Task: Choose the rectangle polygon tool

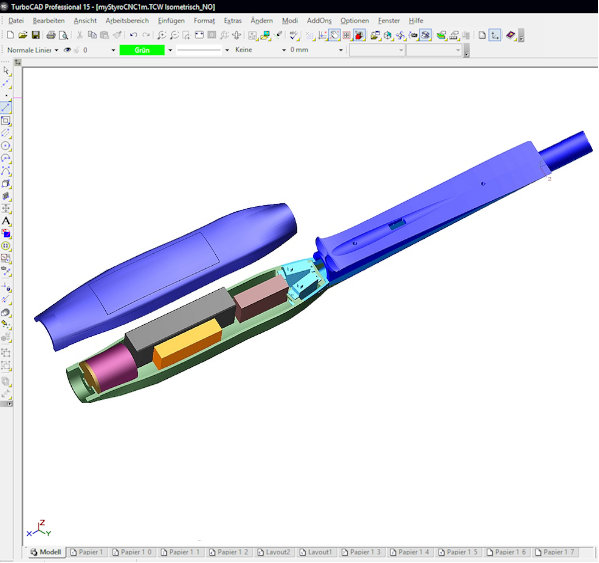Action: [x=6, y=121]
